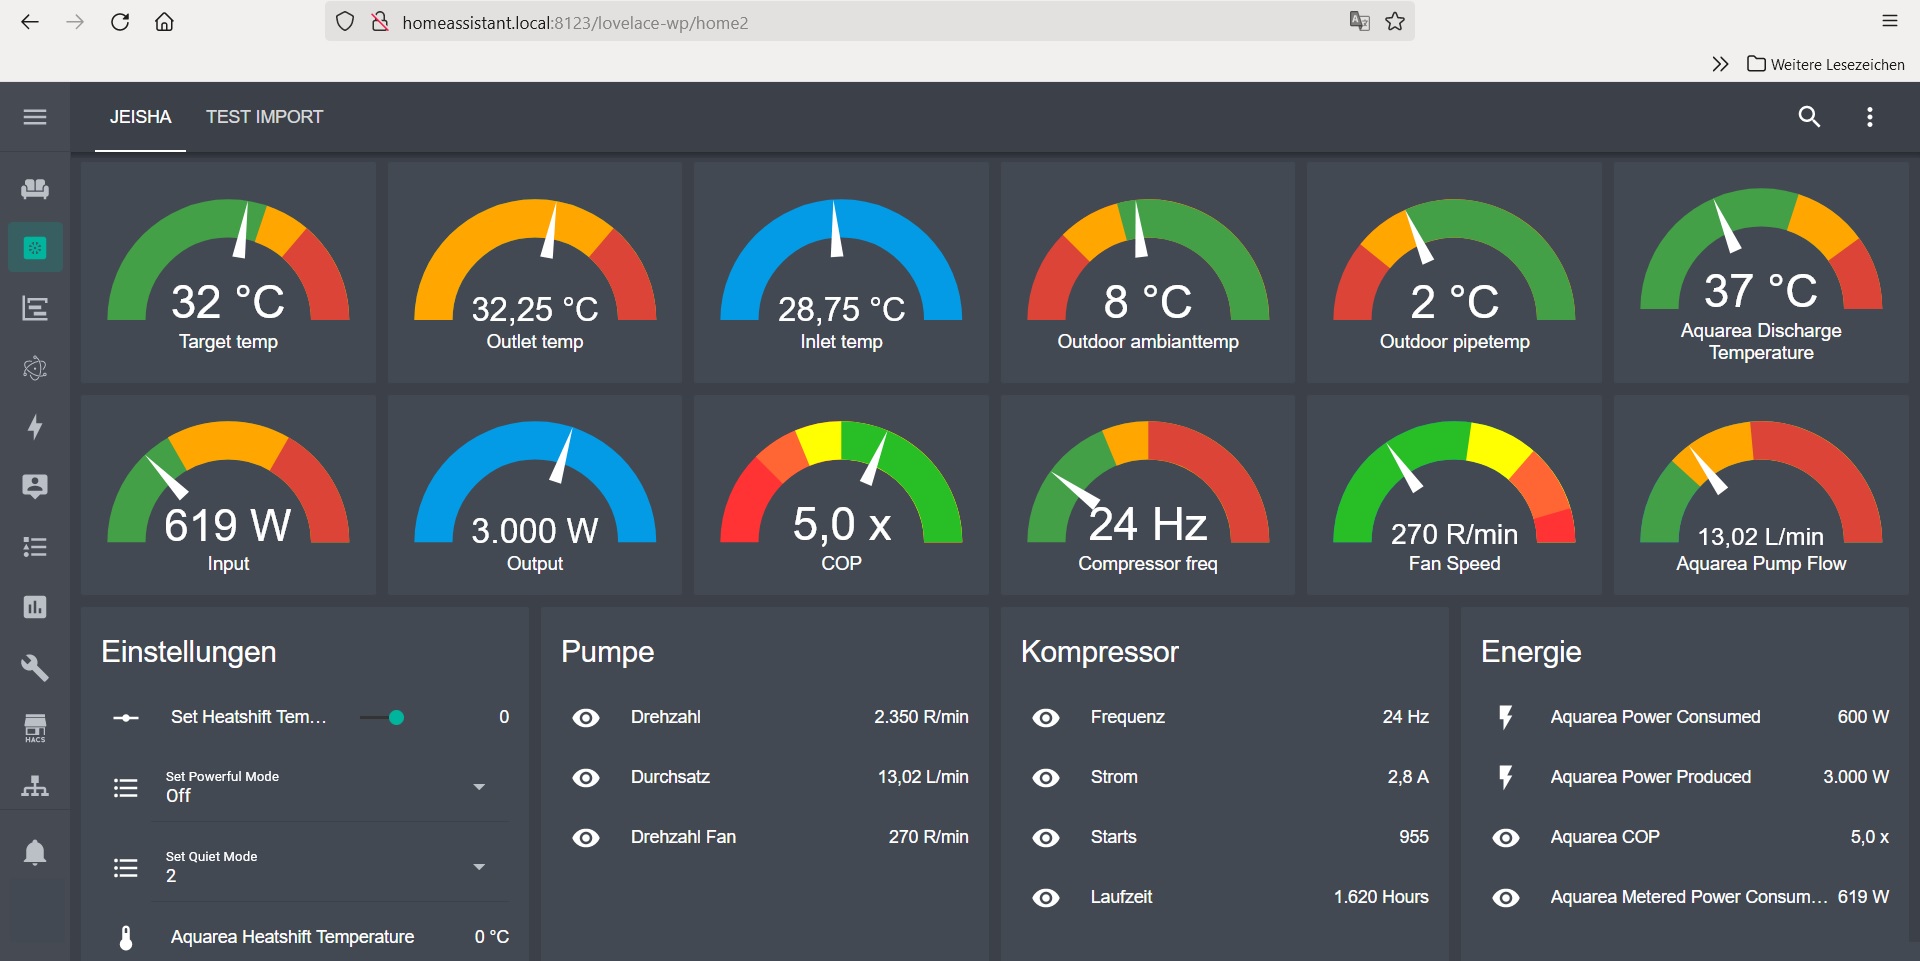
Task: Show more bookmarks with the double chevron
Action: click(x=1720, y=64)
